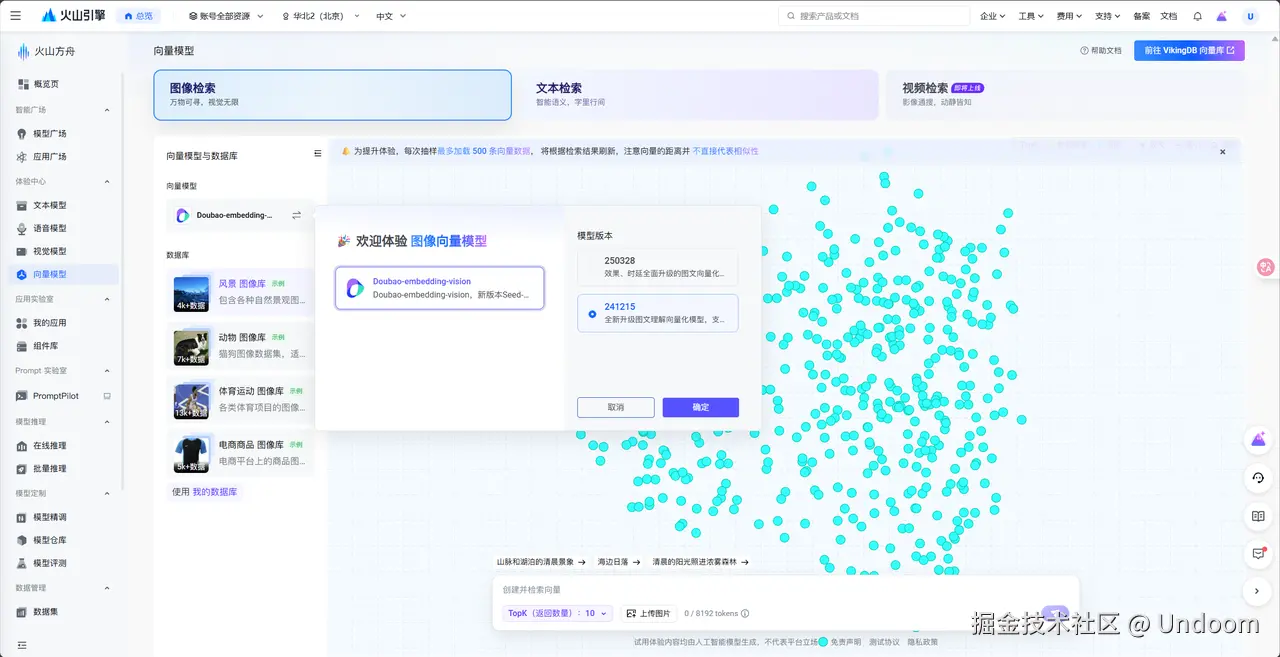1280x657 pixels.
Task: Click 山脉和湖泊的清晨景象 suggestion
Action: point(541,562)
